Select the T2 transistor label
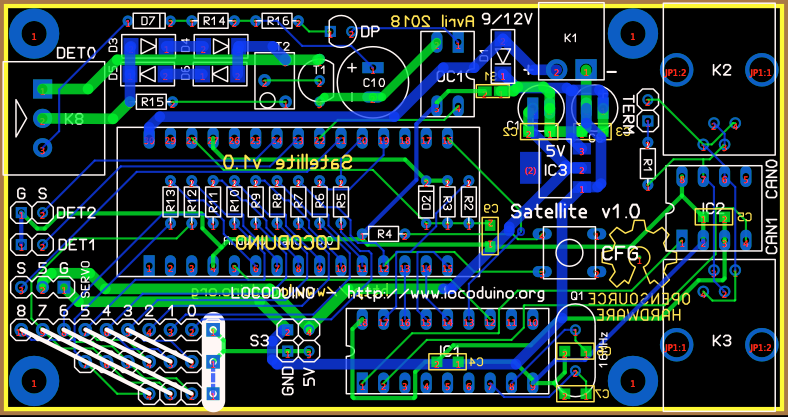The height and width of the screenshot is (417, 788). pyautogui.click(x=283, y=46)
